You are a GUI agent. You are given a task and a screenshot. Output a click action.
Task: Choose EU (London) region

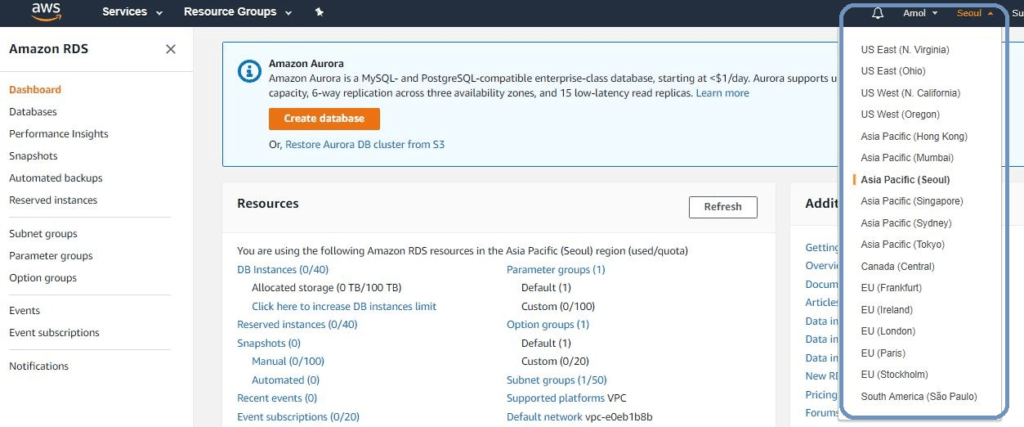[888, 332]
